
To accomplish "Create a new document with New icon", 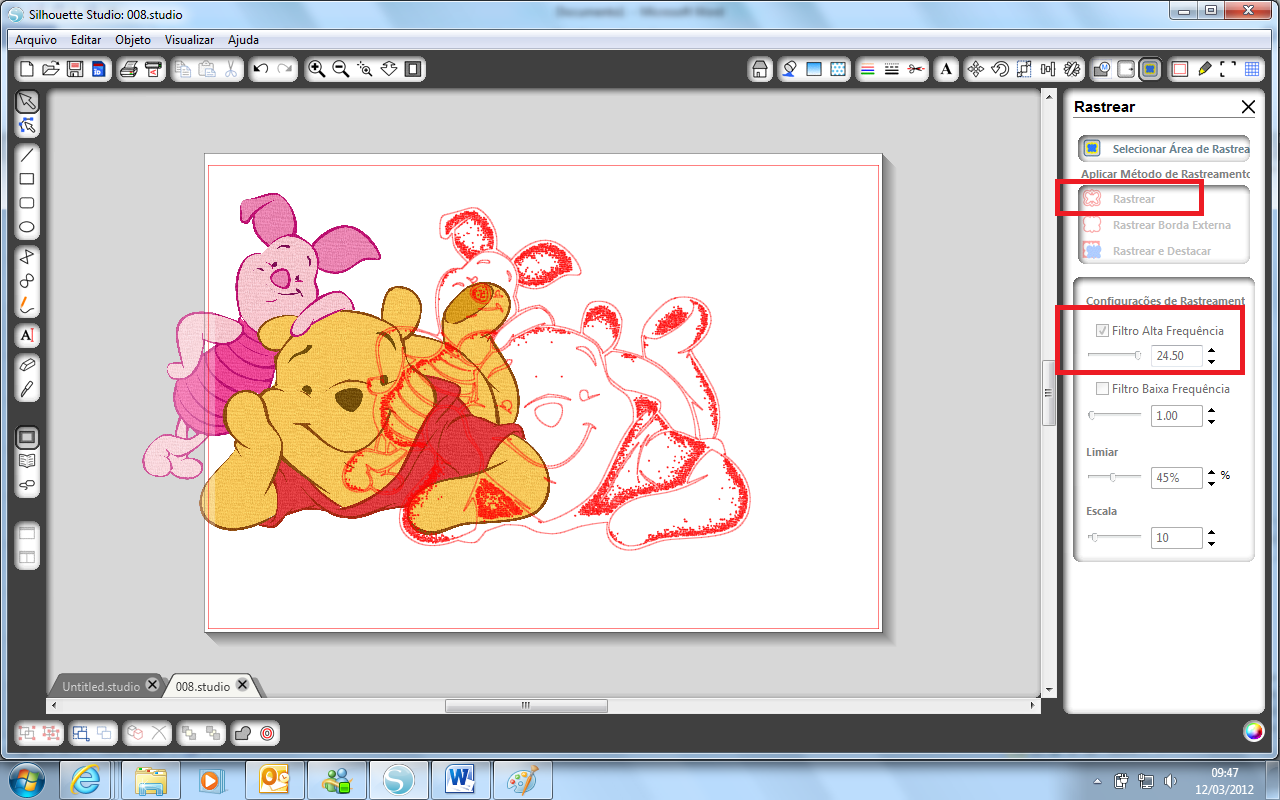I will tap(27, 69).
